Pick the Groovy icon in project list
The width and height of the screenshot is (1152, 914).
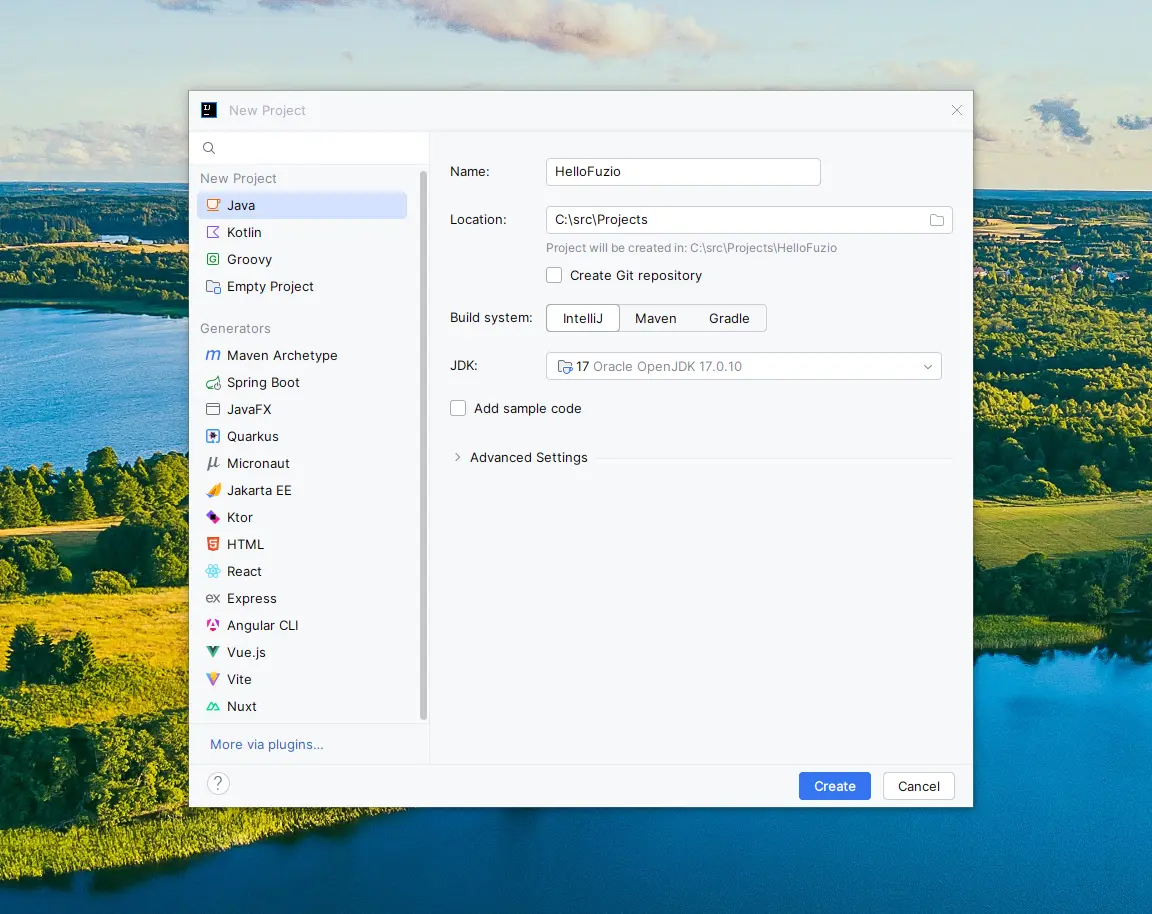point(213,259)
